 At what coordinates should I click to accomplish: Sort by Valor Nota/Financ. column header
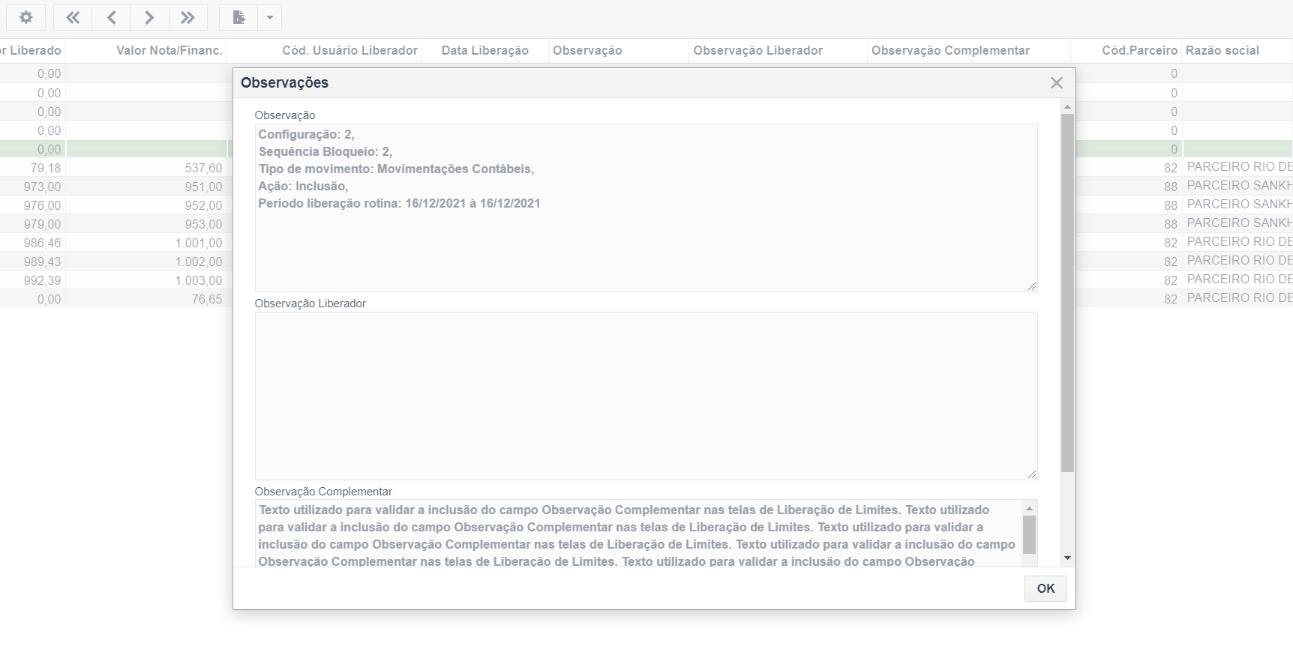click(x=169, y=51)
